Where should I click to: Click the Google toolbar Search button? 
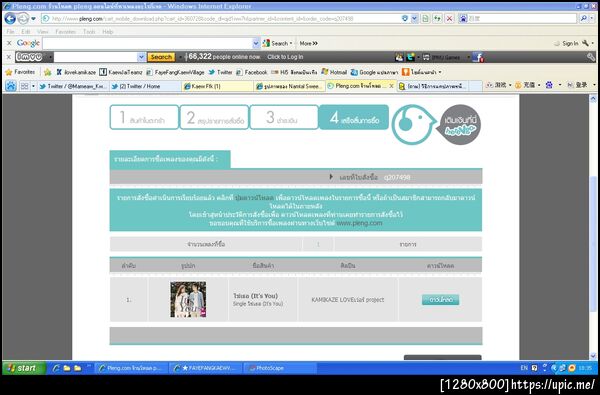[277, 44]
